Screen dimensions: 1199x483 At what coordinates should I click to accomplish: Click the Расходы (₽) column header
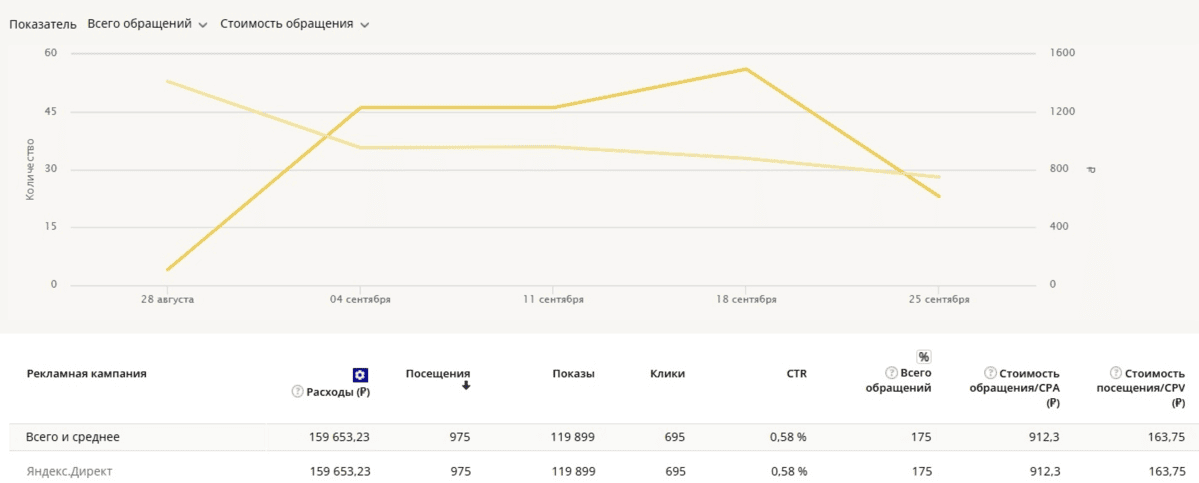[338, 392]
